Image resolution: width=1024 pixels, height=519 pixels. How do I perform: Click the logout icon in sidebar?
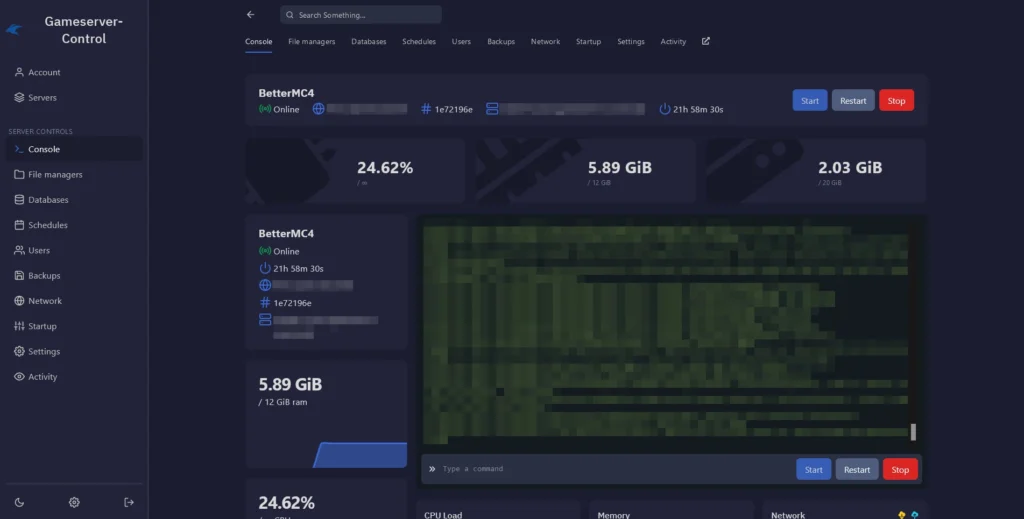point(128,502)
